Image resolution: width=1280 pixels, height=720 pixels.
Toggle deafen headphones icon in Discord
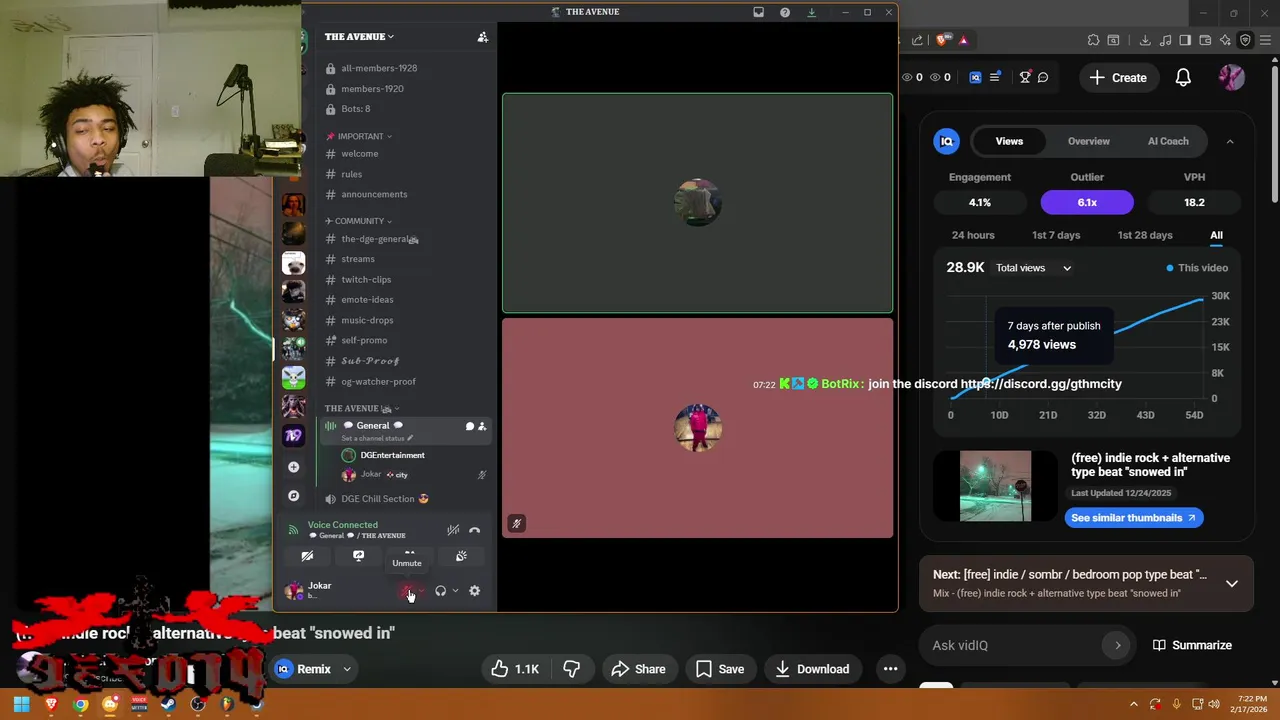tap(440, 591)
